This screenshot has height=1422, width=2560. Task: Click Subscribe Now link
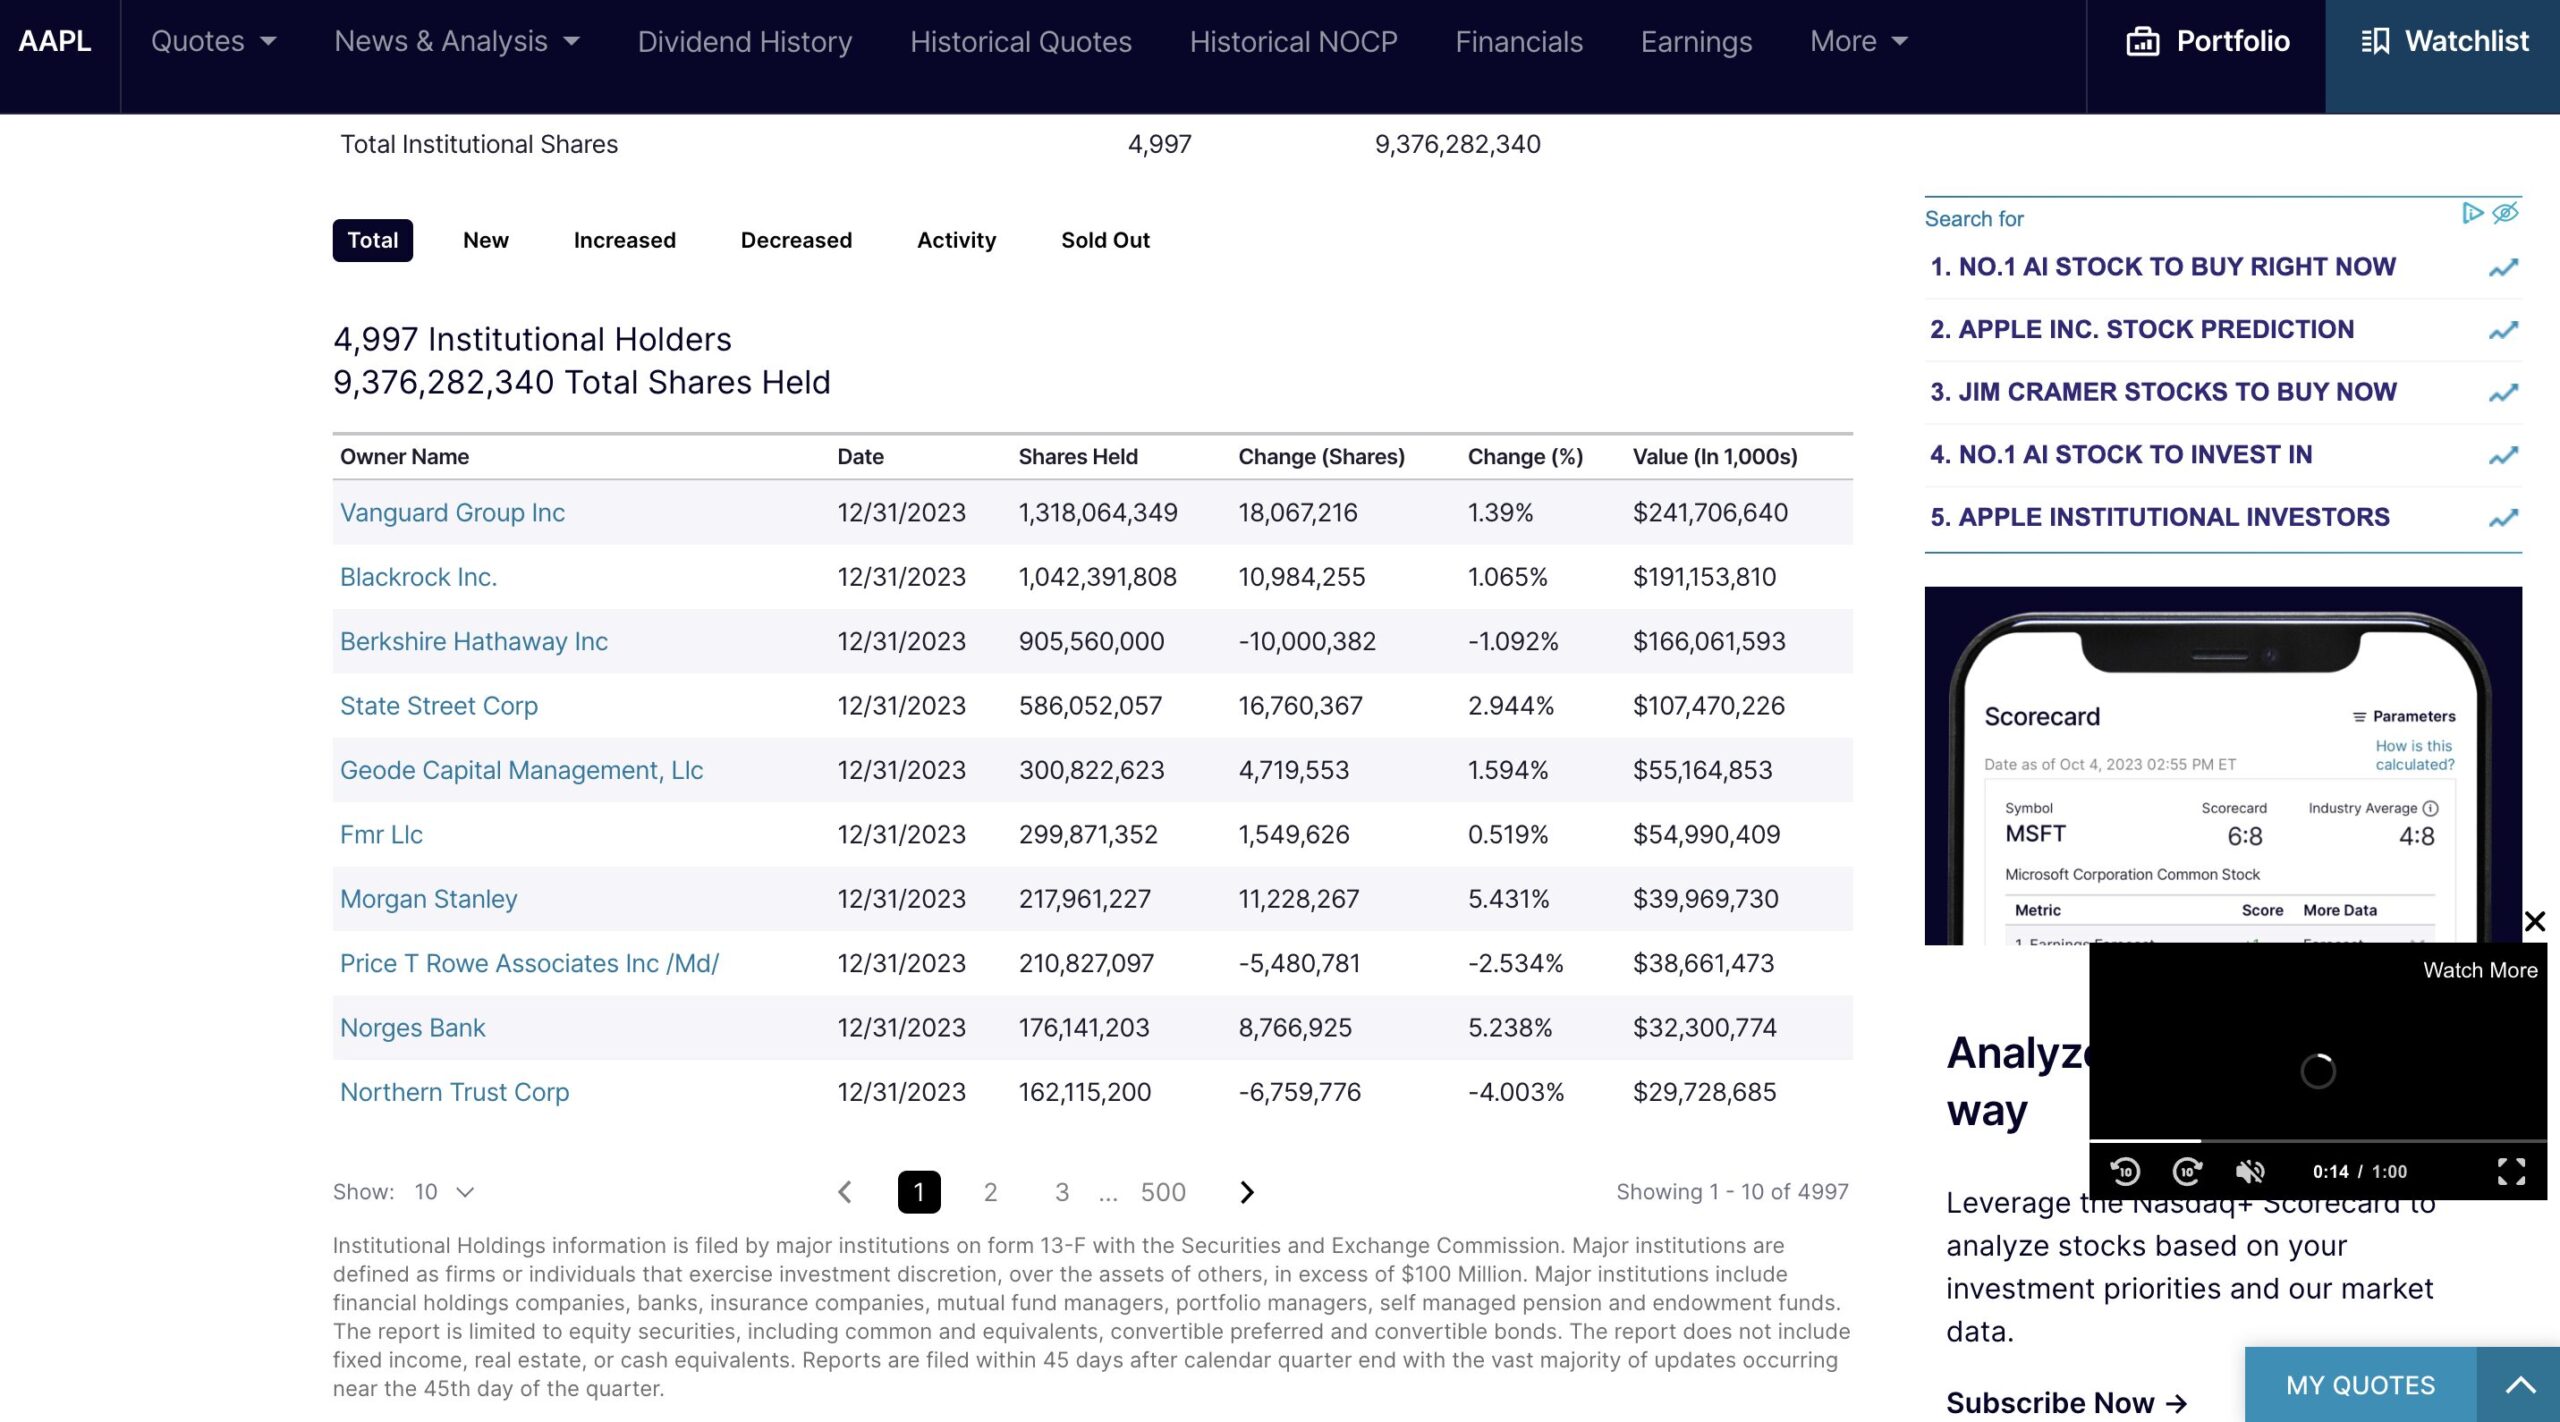2066,1403
